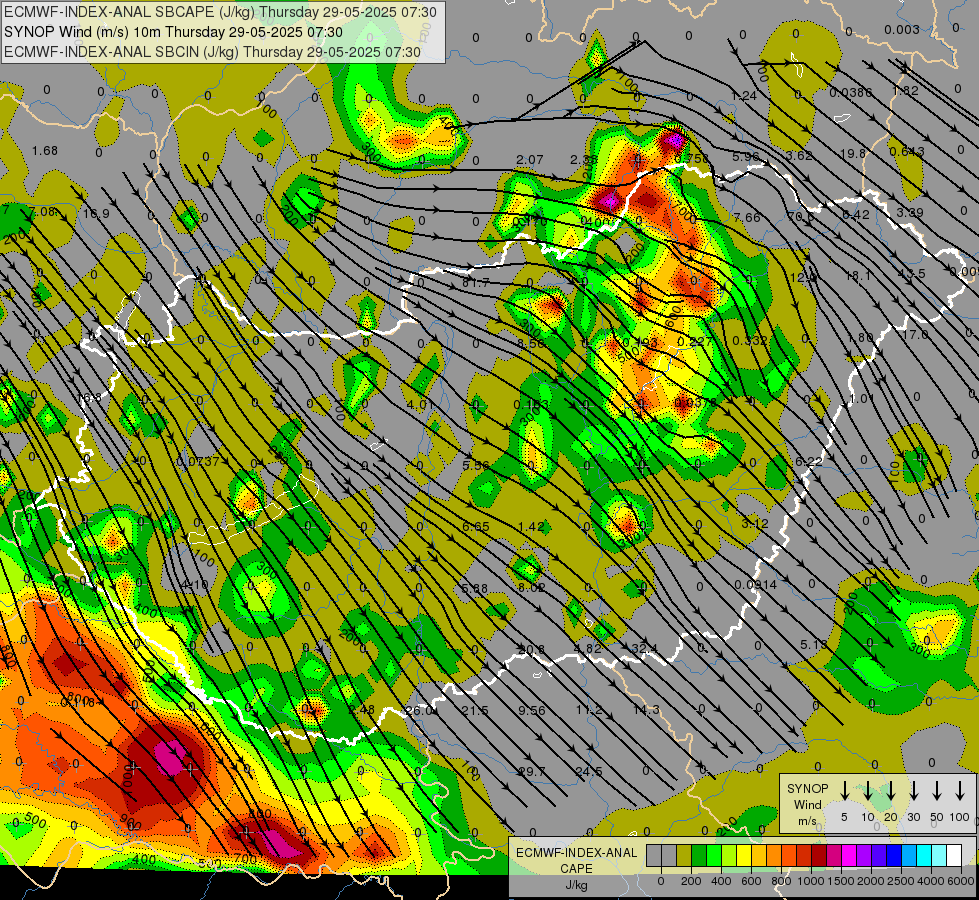Click the map value '32.4'

[x=644, y=648]
